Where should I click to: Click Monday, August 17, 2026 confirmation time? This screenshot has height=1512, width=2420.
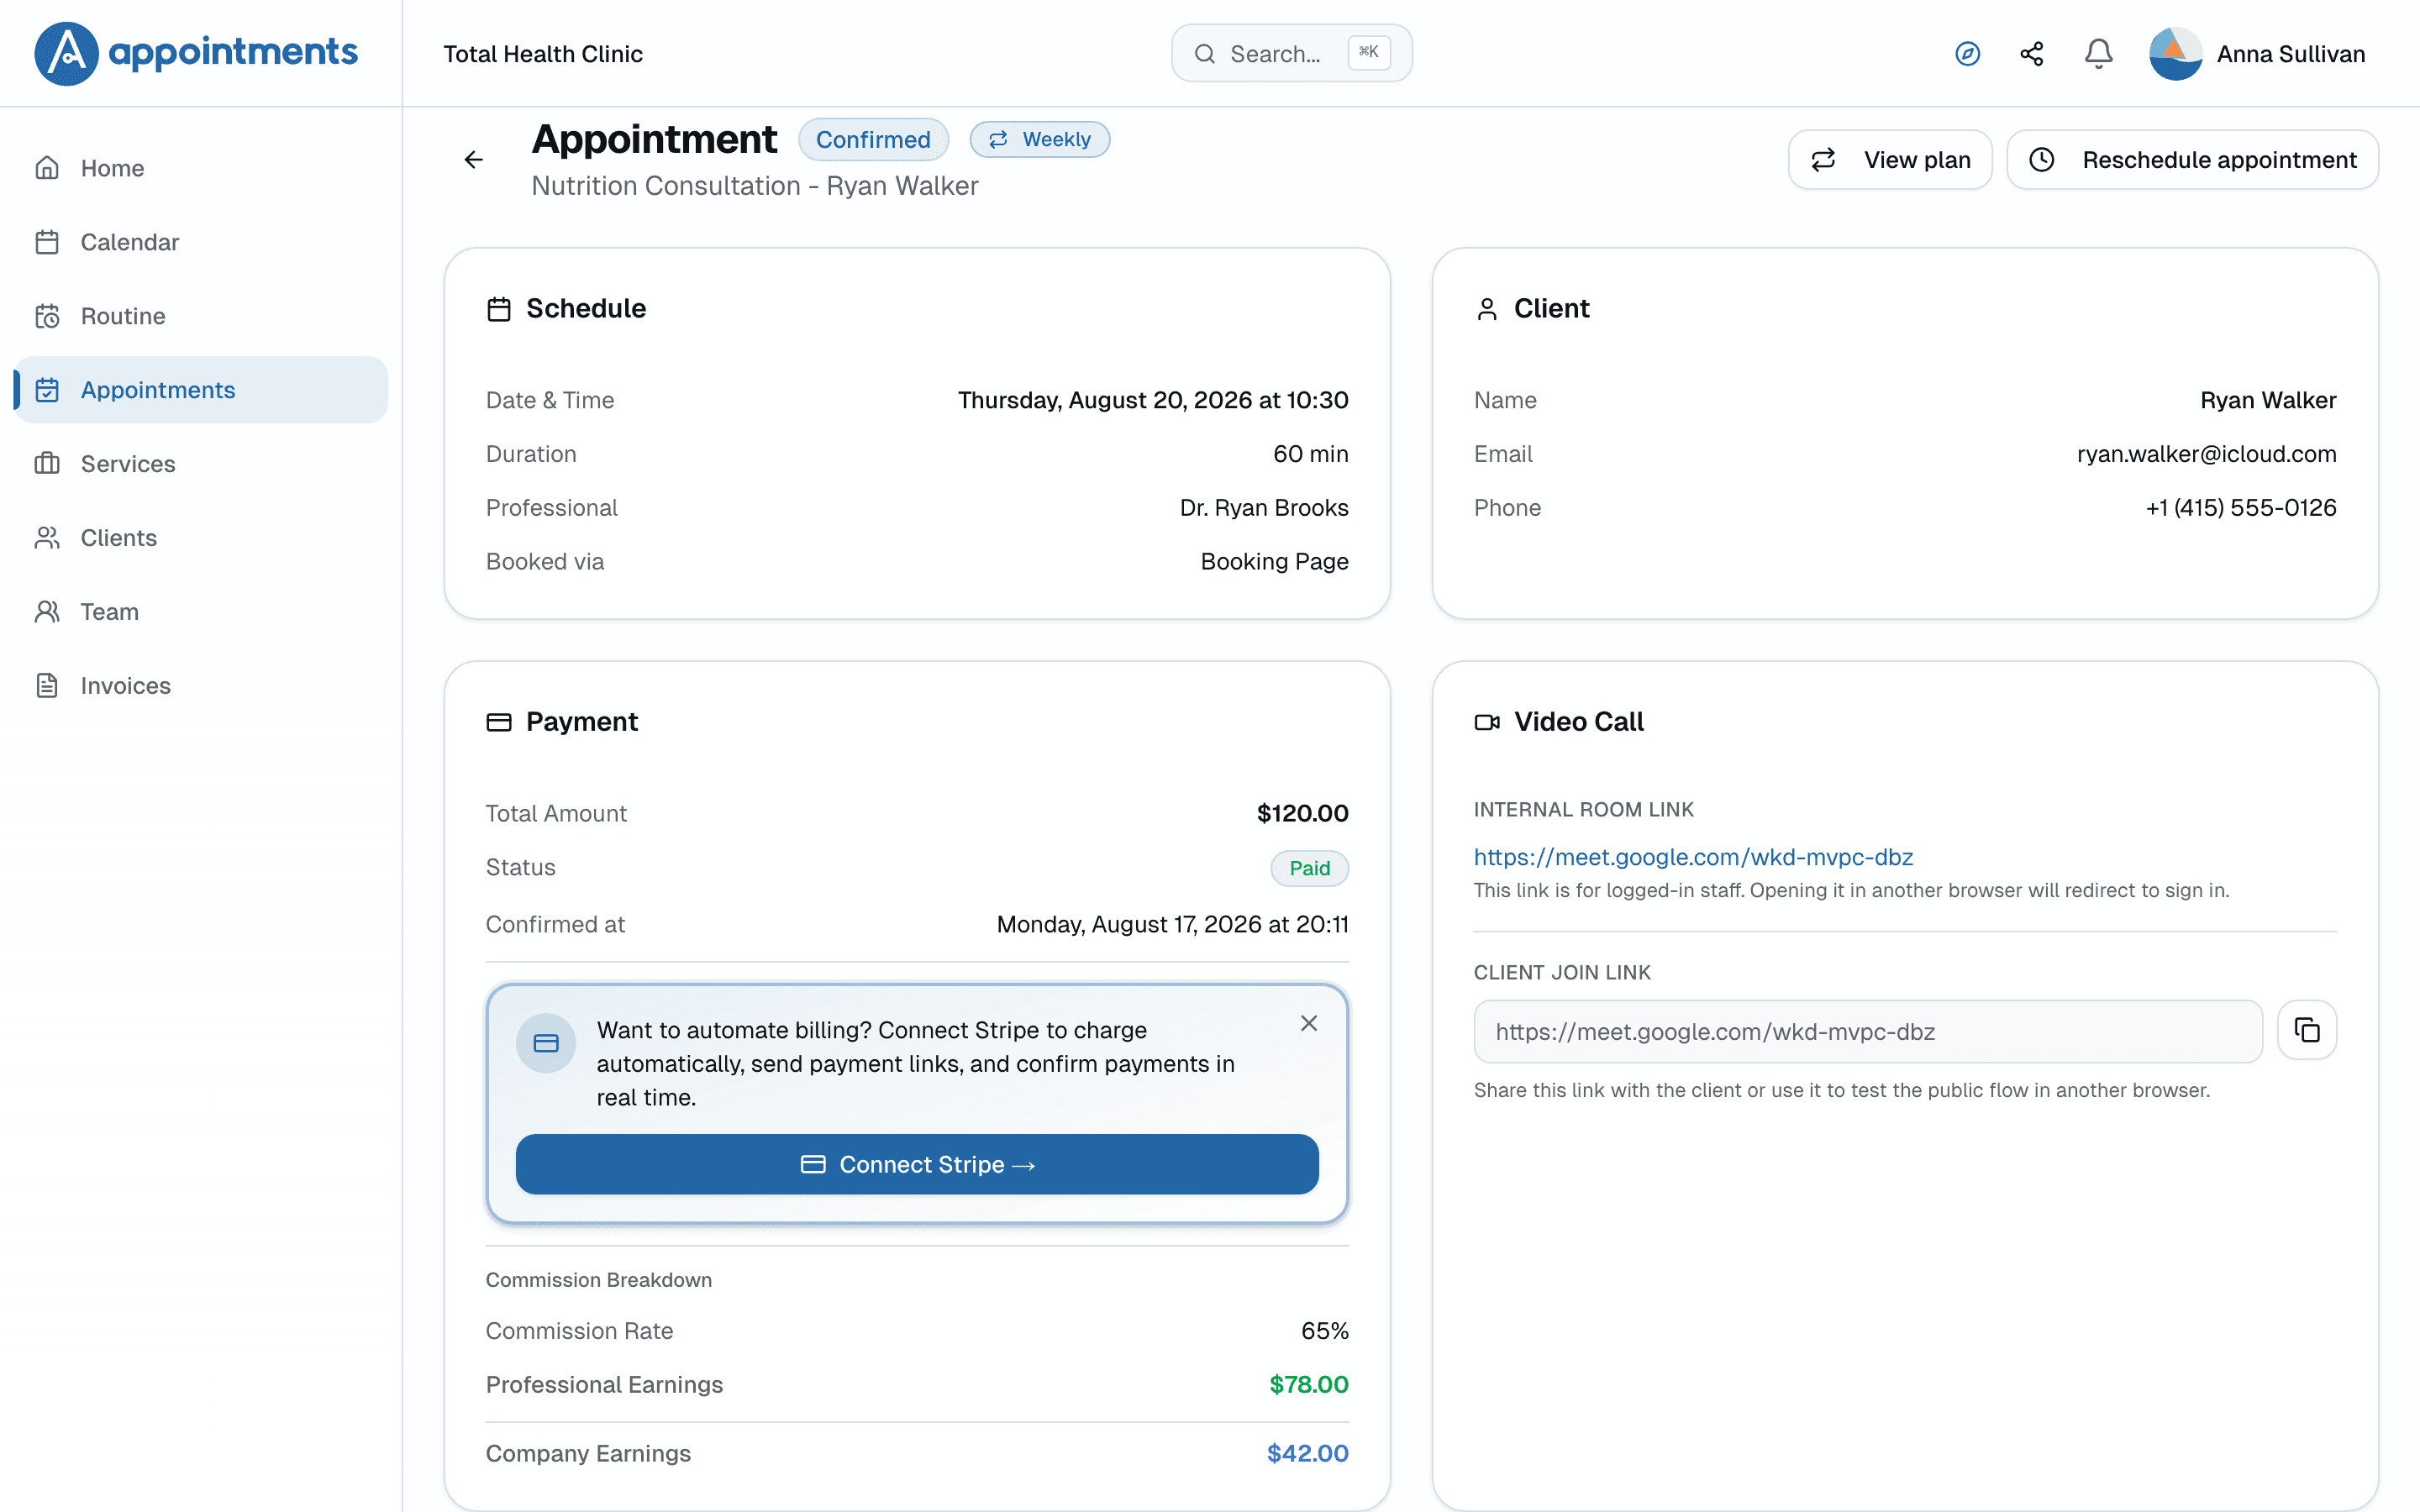1172,924
